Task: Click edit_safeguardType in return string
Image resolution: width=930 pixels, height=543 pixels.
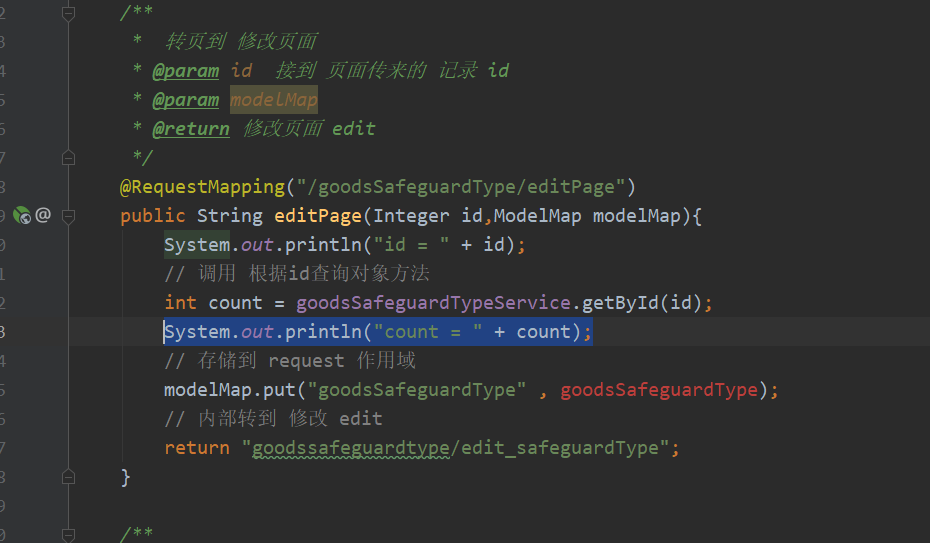Action: 560,448
